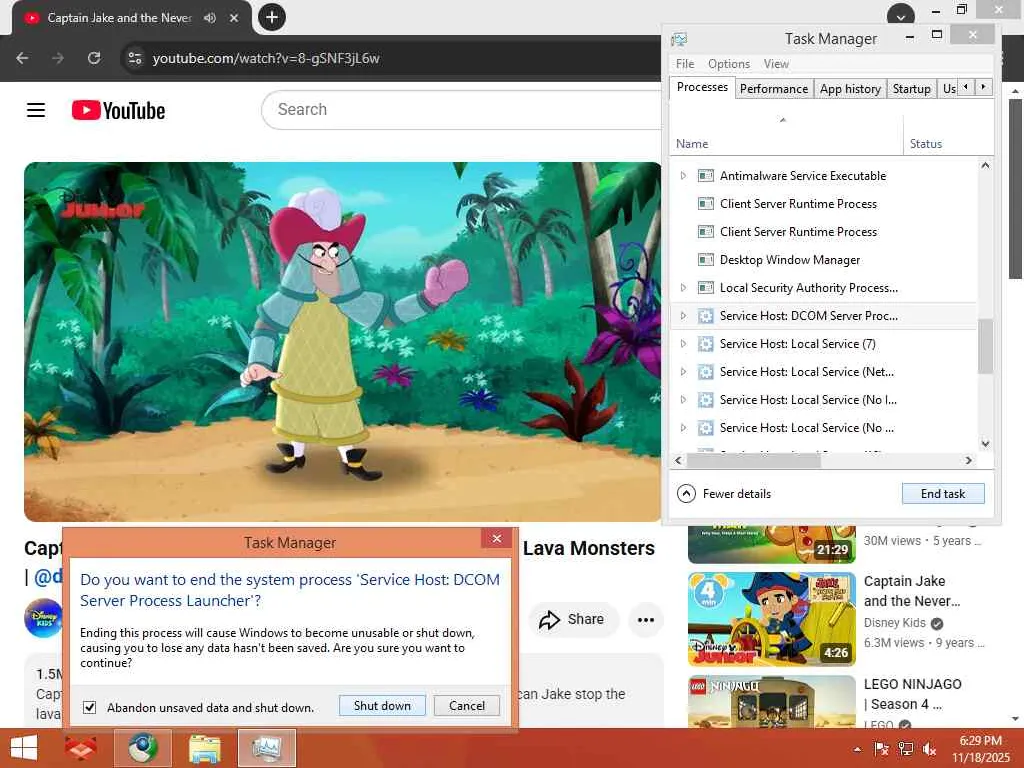
Task: Click the browser forward arrow
Action: point(58,58)
